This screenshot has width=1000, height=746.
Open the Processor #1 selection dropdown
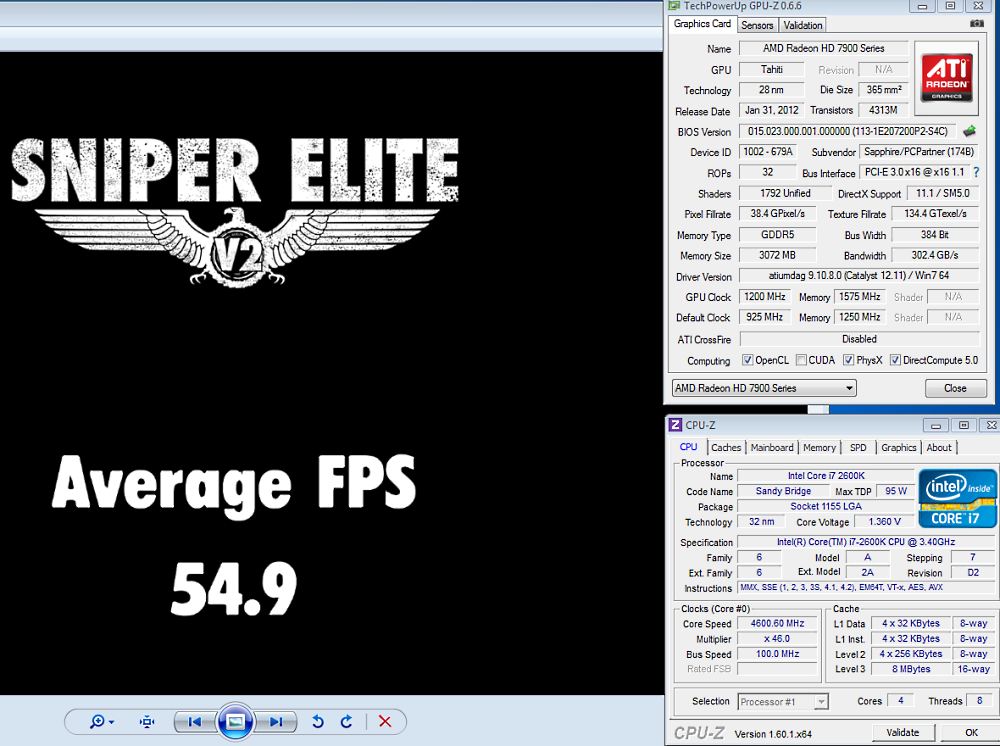[x=783, y=701]
